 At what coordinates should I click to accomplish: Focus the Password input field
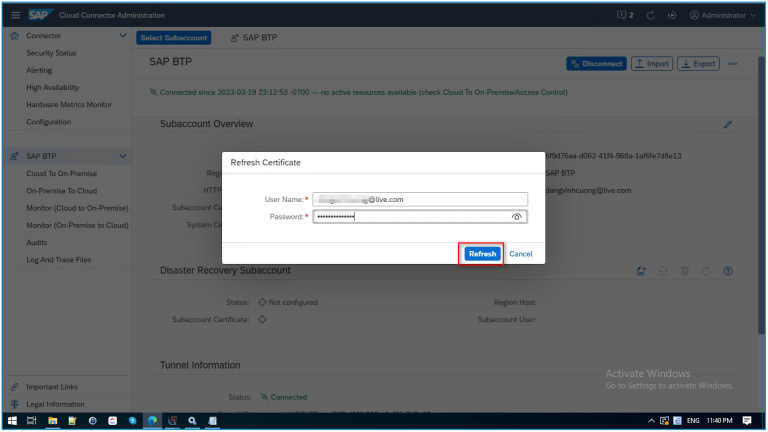(420, 216)
